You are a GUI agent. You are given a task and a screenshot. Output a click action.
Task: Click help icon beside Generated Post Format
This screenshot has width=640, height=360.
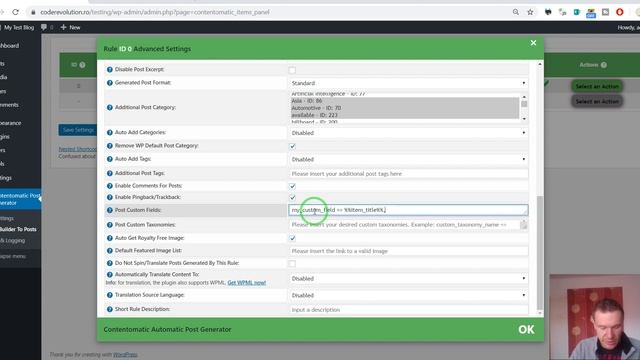109,83
